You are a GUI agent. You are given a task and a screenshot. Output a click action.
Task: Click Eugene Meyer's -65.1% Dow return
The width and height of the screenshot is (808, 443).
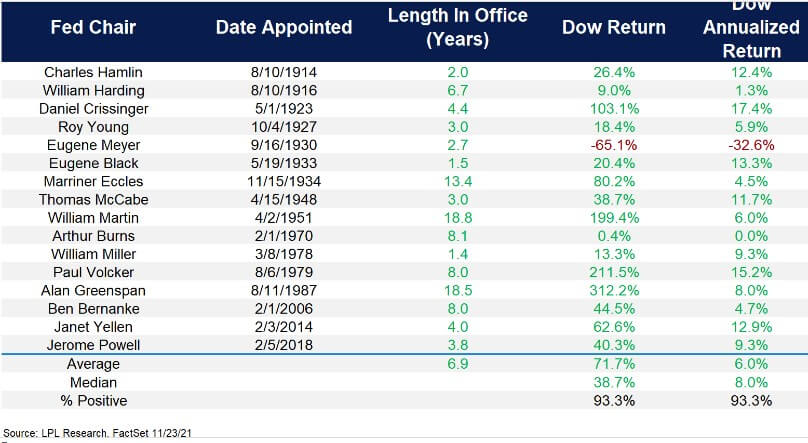(x=614, y=145)
